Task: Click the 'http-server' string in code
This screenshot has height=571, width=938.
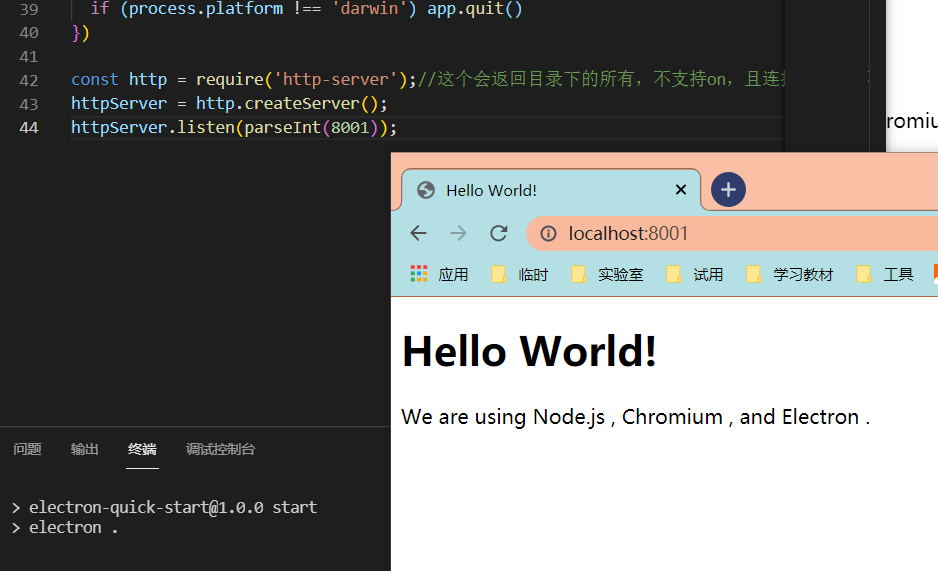Action: click(335, 80)
